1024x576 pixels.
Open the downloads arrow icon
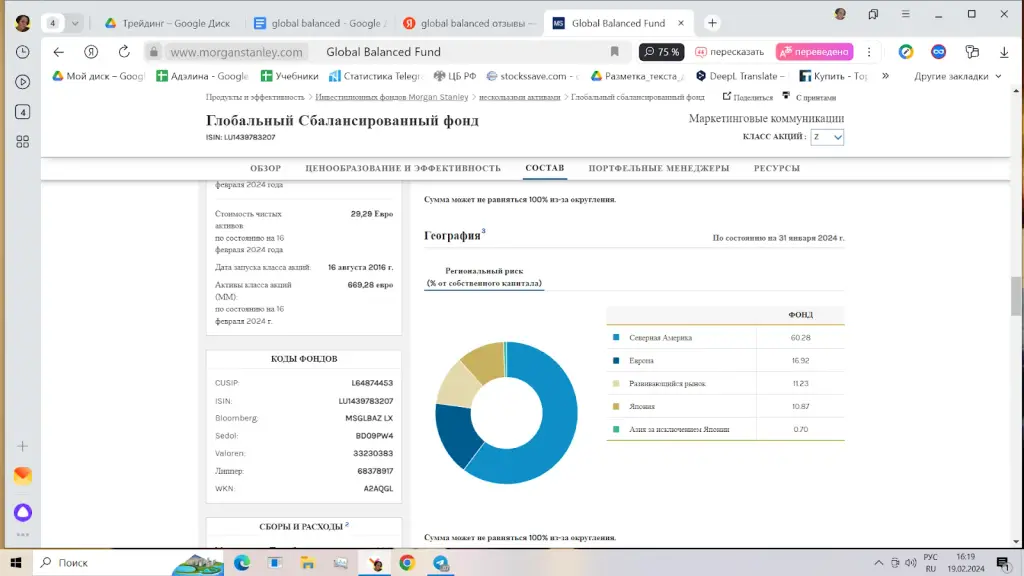coord(1004,52)
